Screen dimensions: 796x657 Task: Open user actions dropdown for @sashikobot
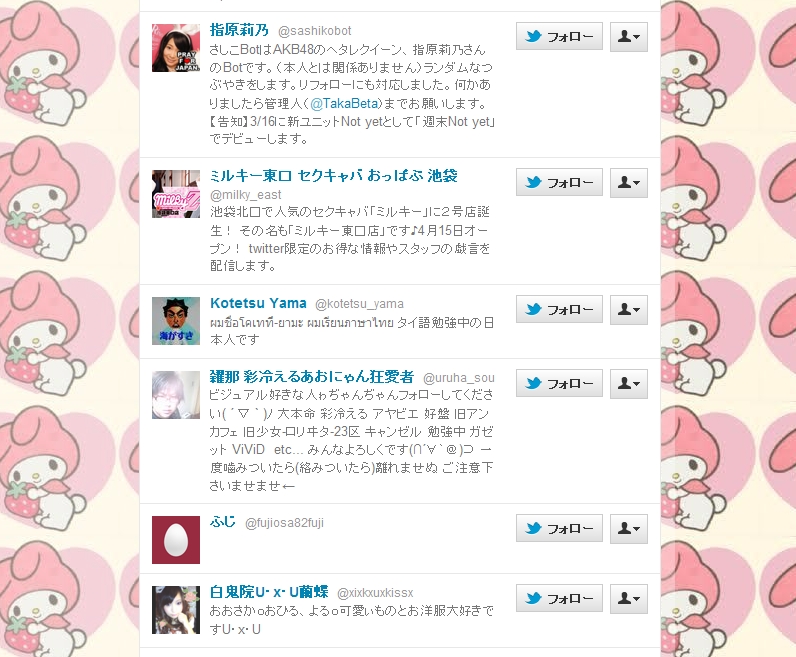[628, 36]
